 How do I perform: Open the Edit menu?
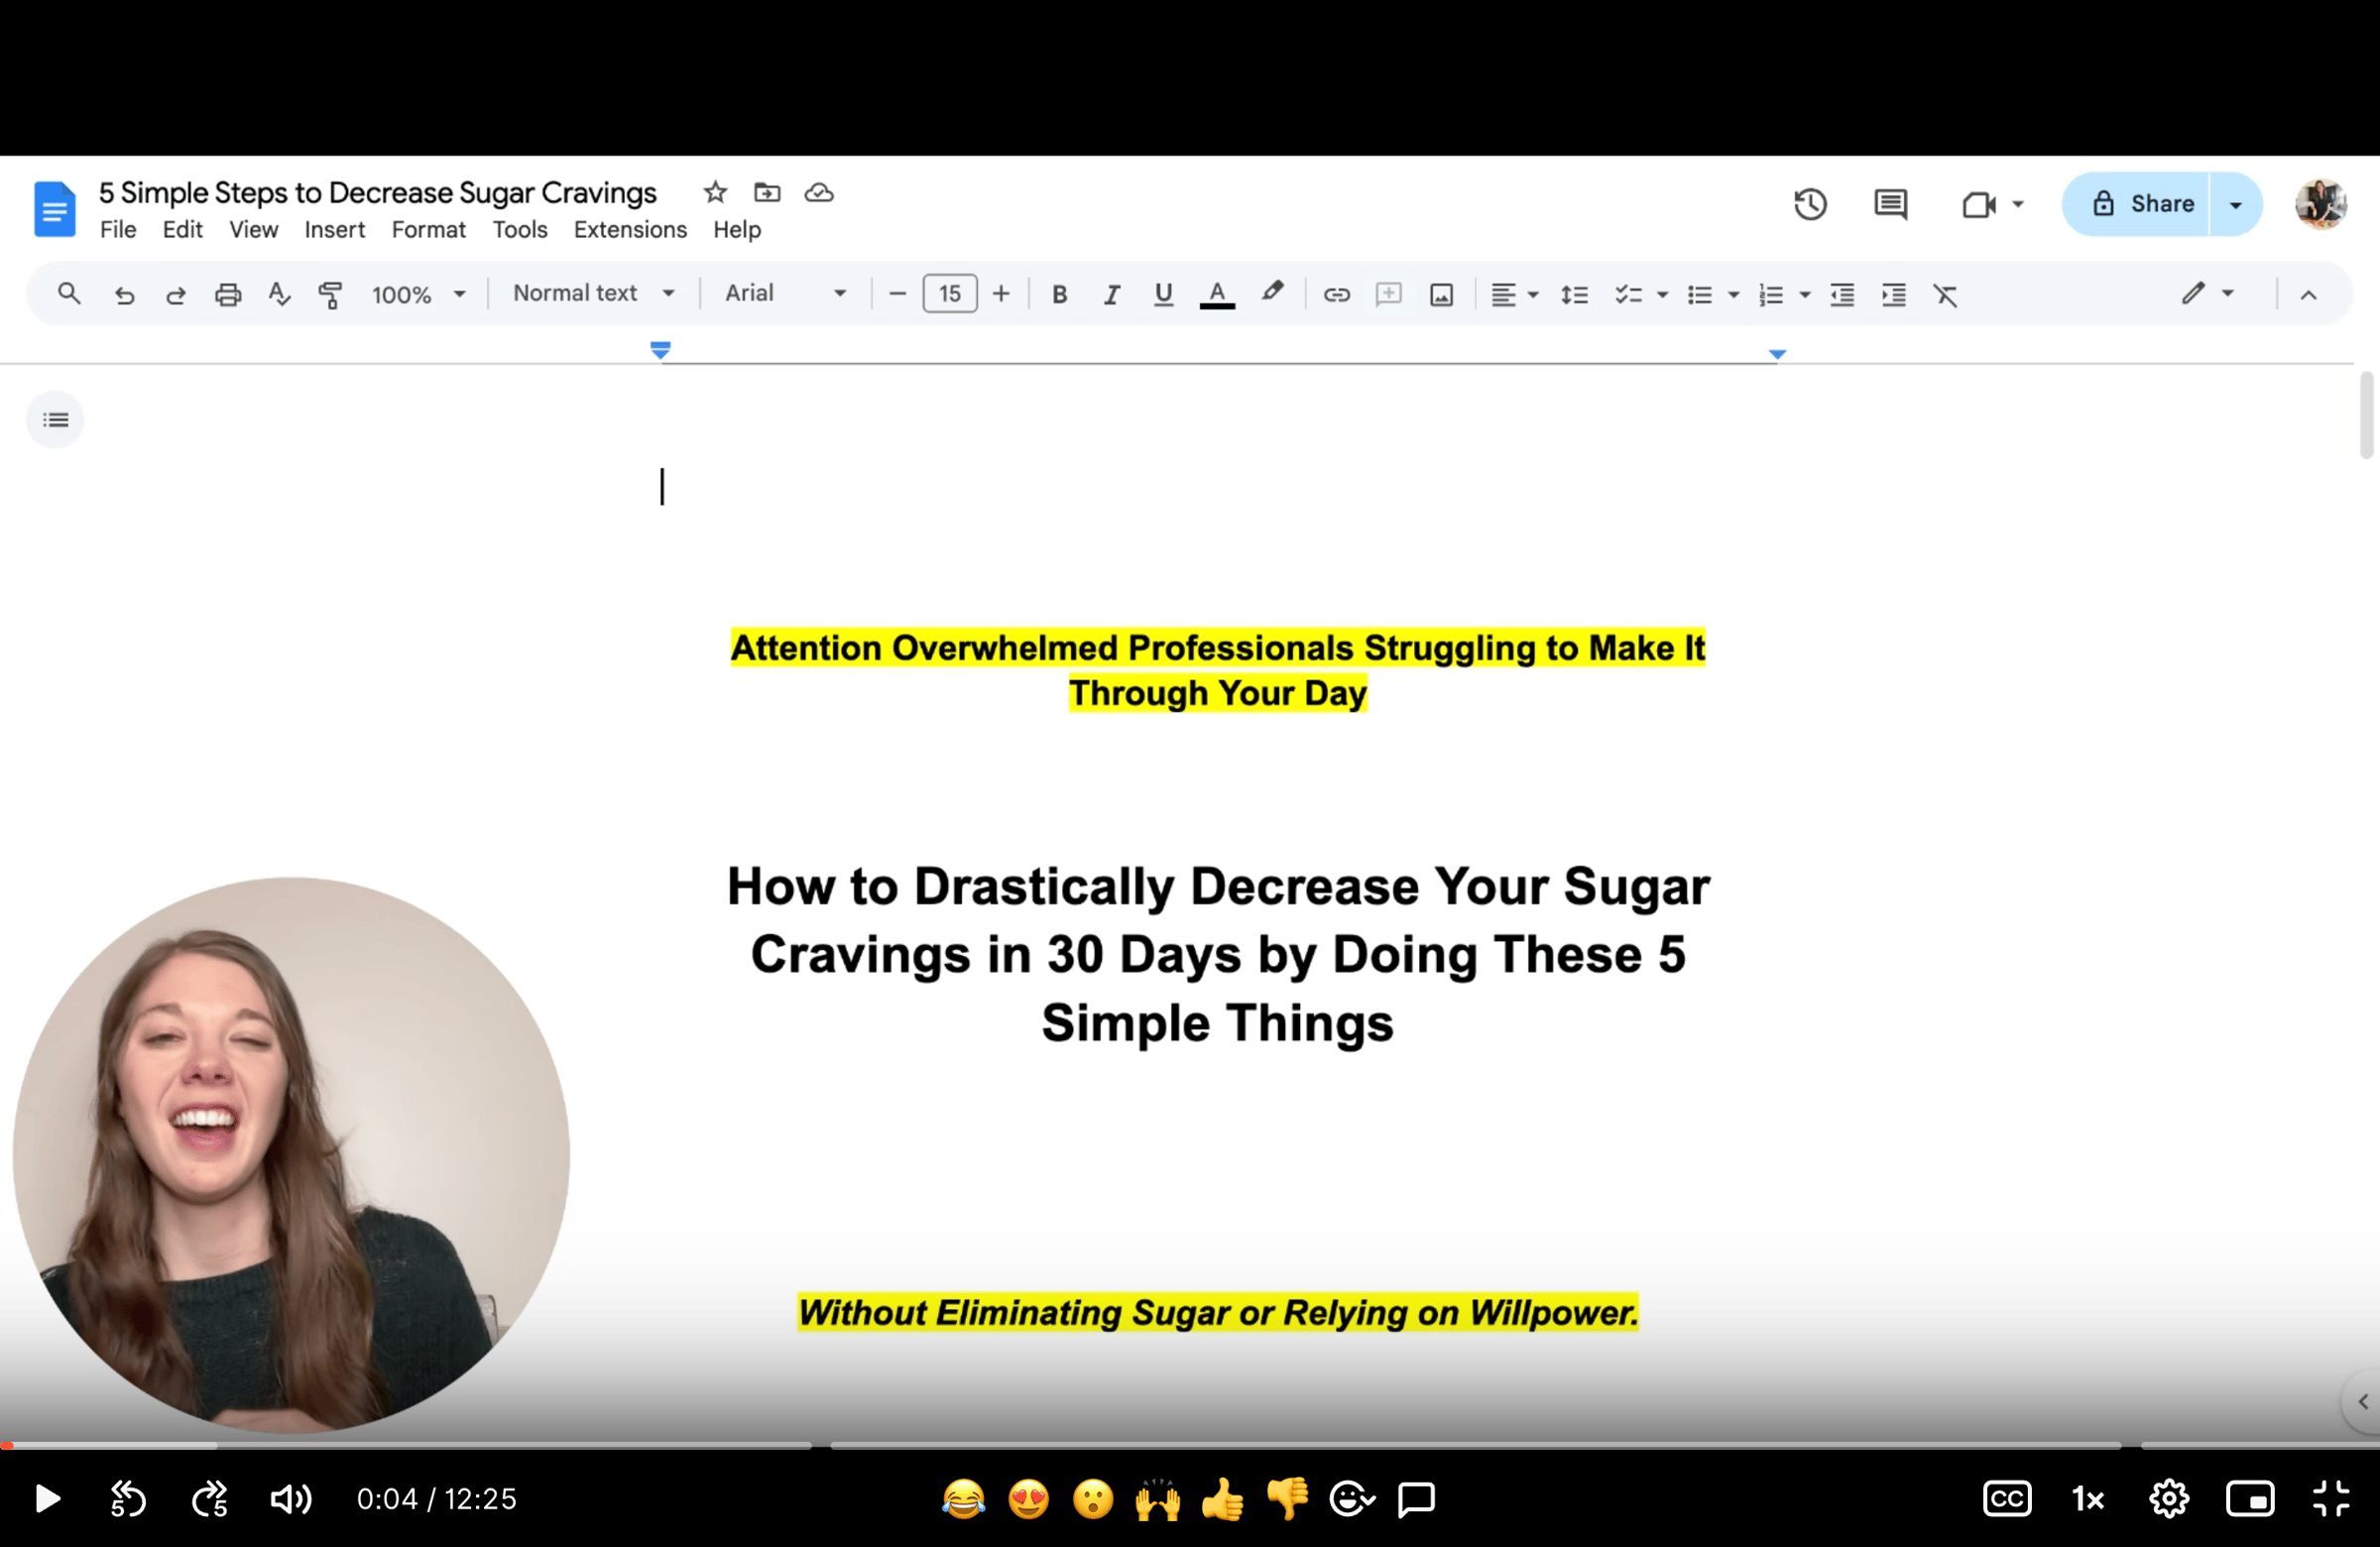coord(183,230)
